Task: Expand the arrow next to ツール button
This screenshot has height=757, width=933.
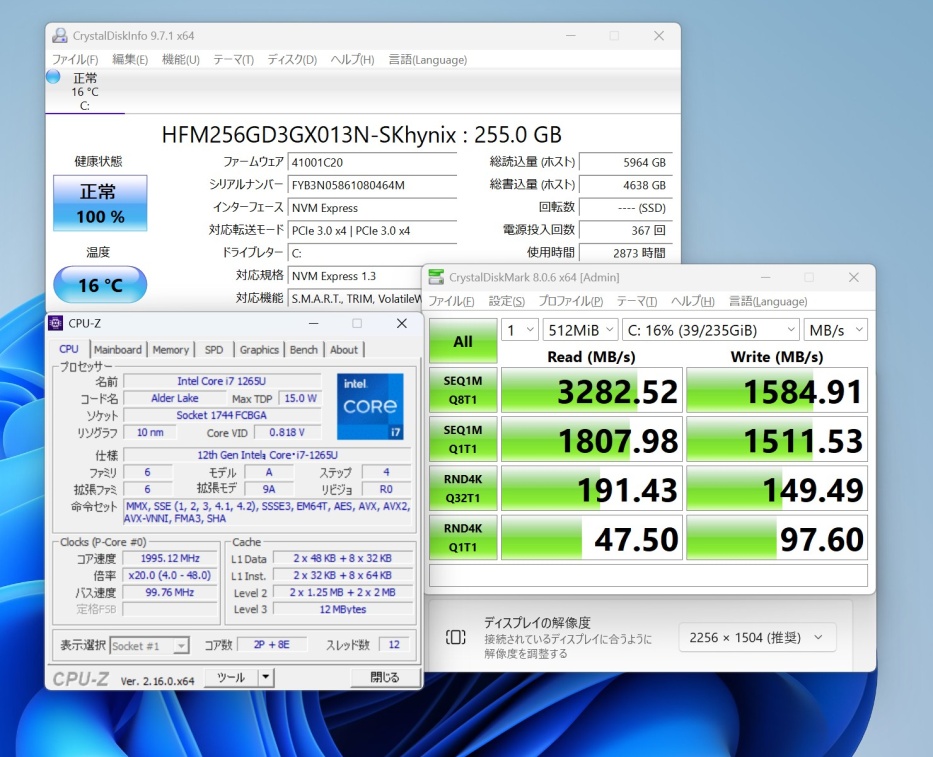Action: click(x=265, y=677)
